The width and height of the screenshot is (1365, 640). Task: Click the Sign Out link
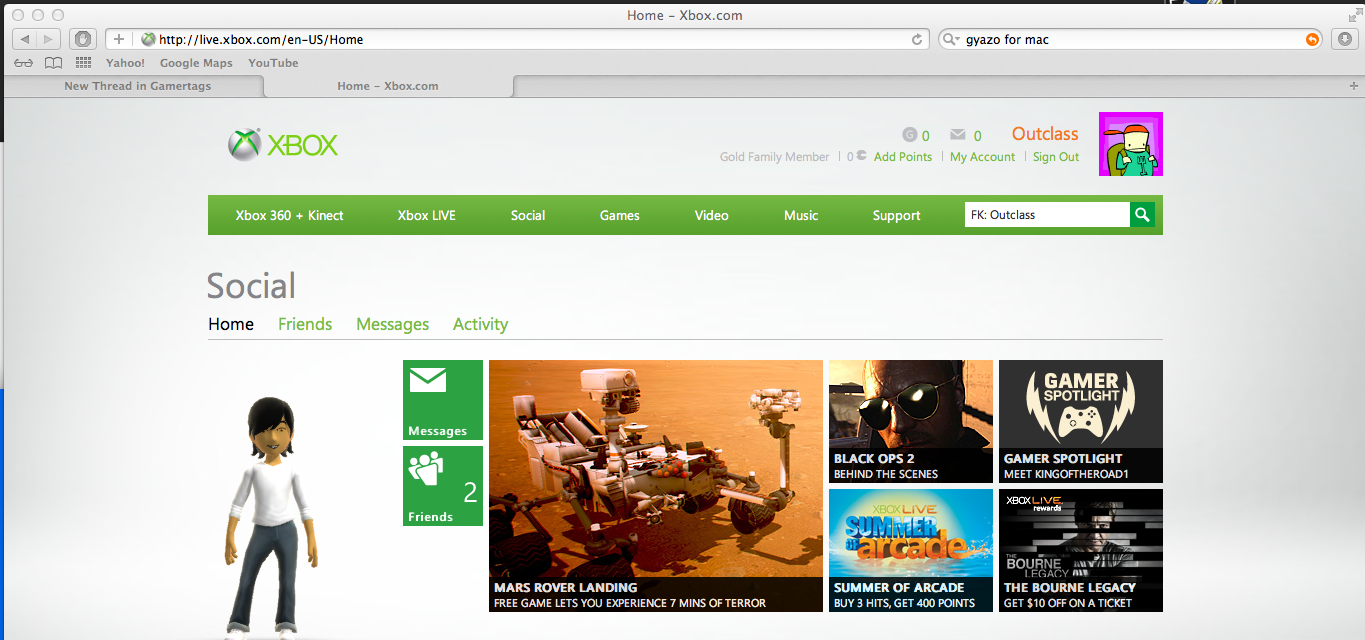1056,157
